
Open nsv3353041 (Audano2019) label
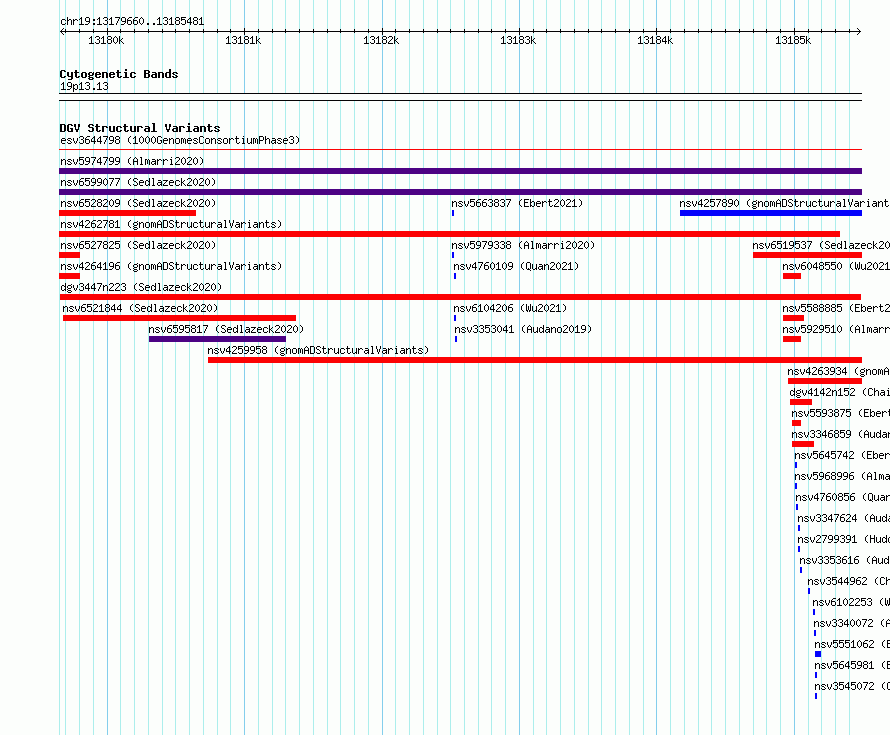(523, 329)
